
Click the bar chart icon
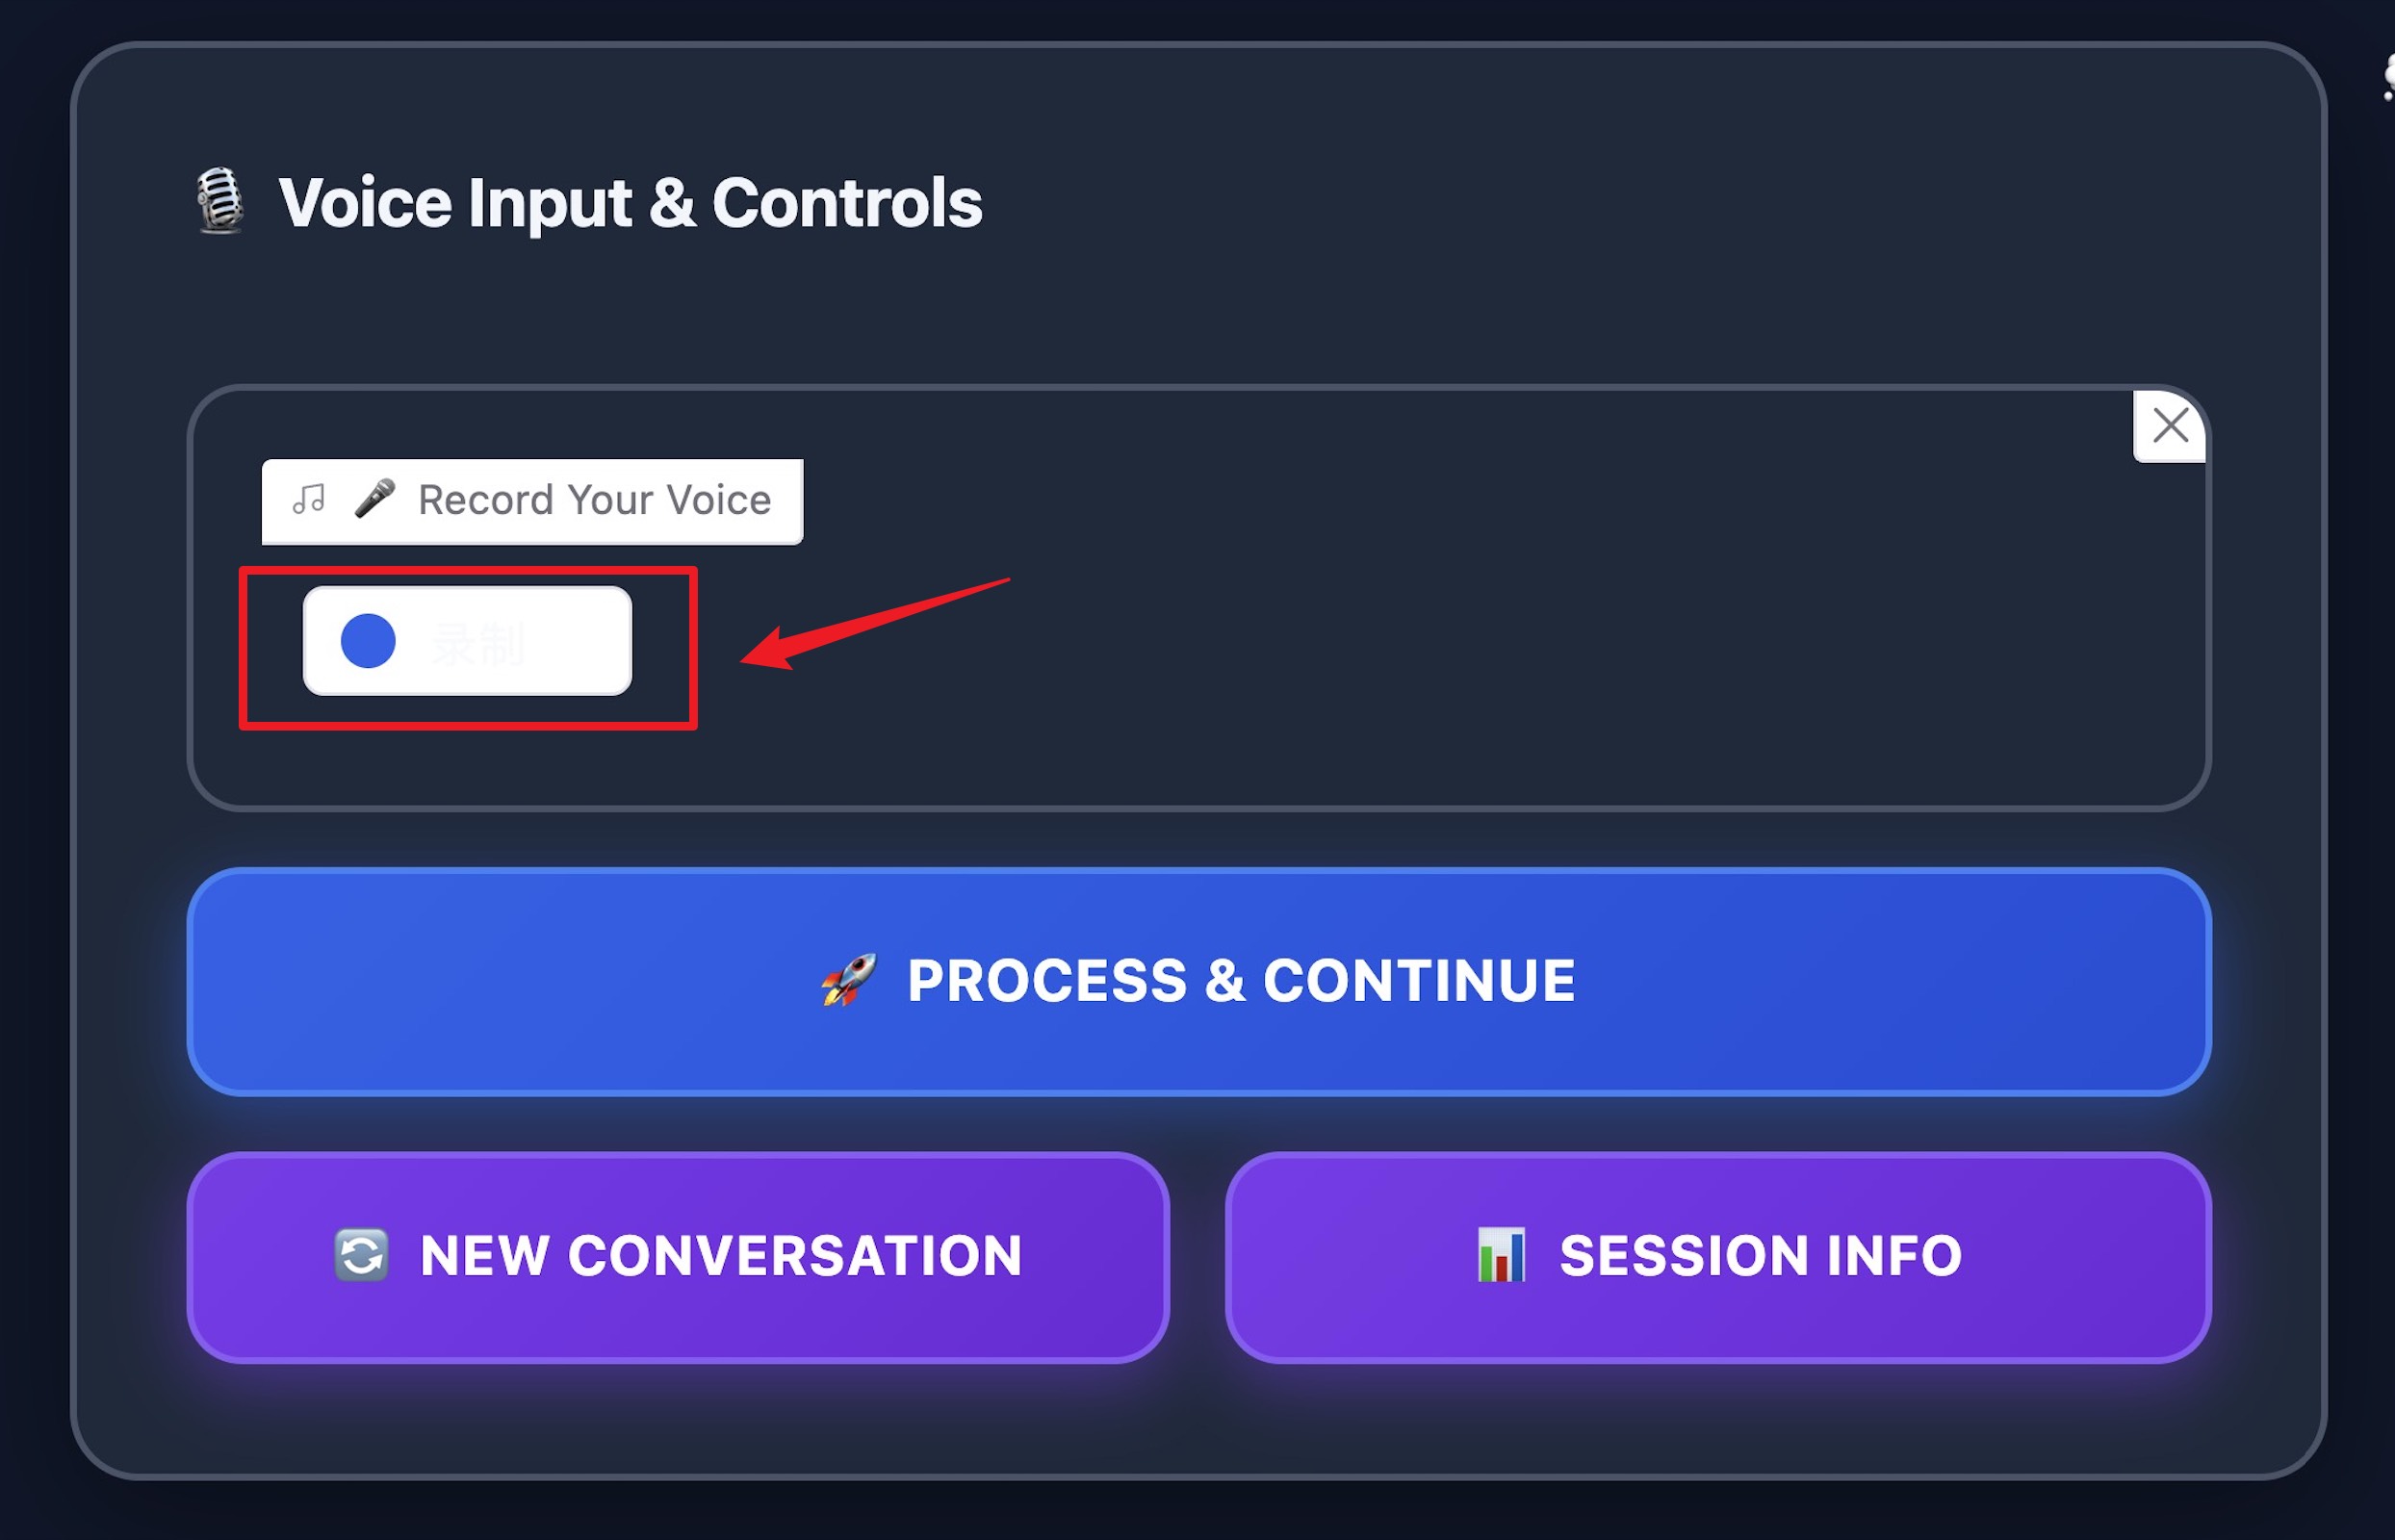click(x=1501, y=1254)
